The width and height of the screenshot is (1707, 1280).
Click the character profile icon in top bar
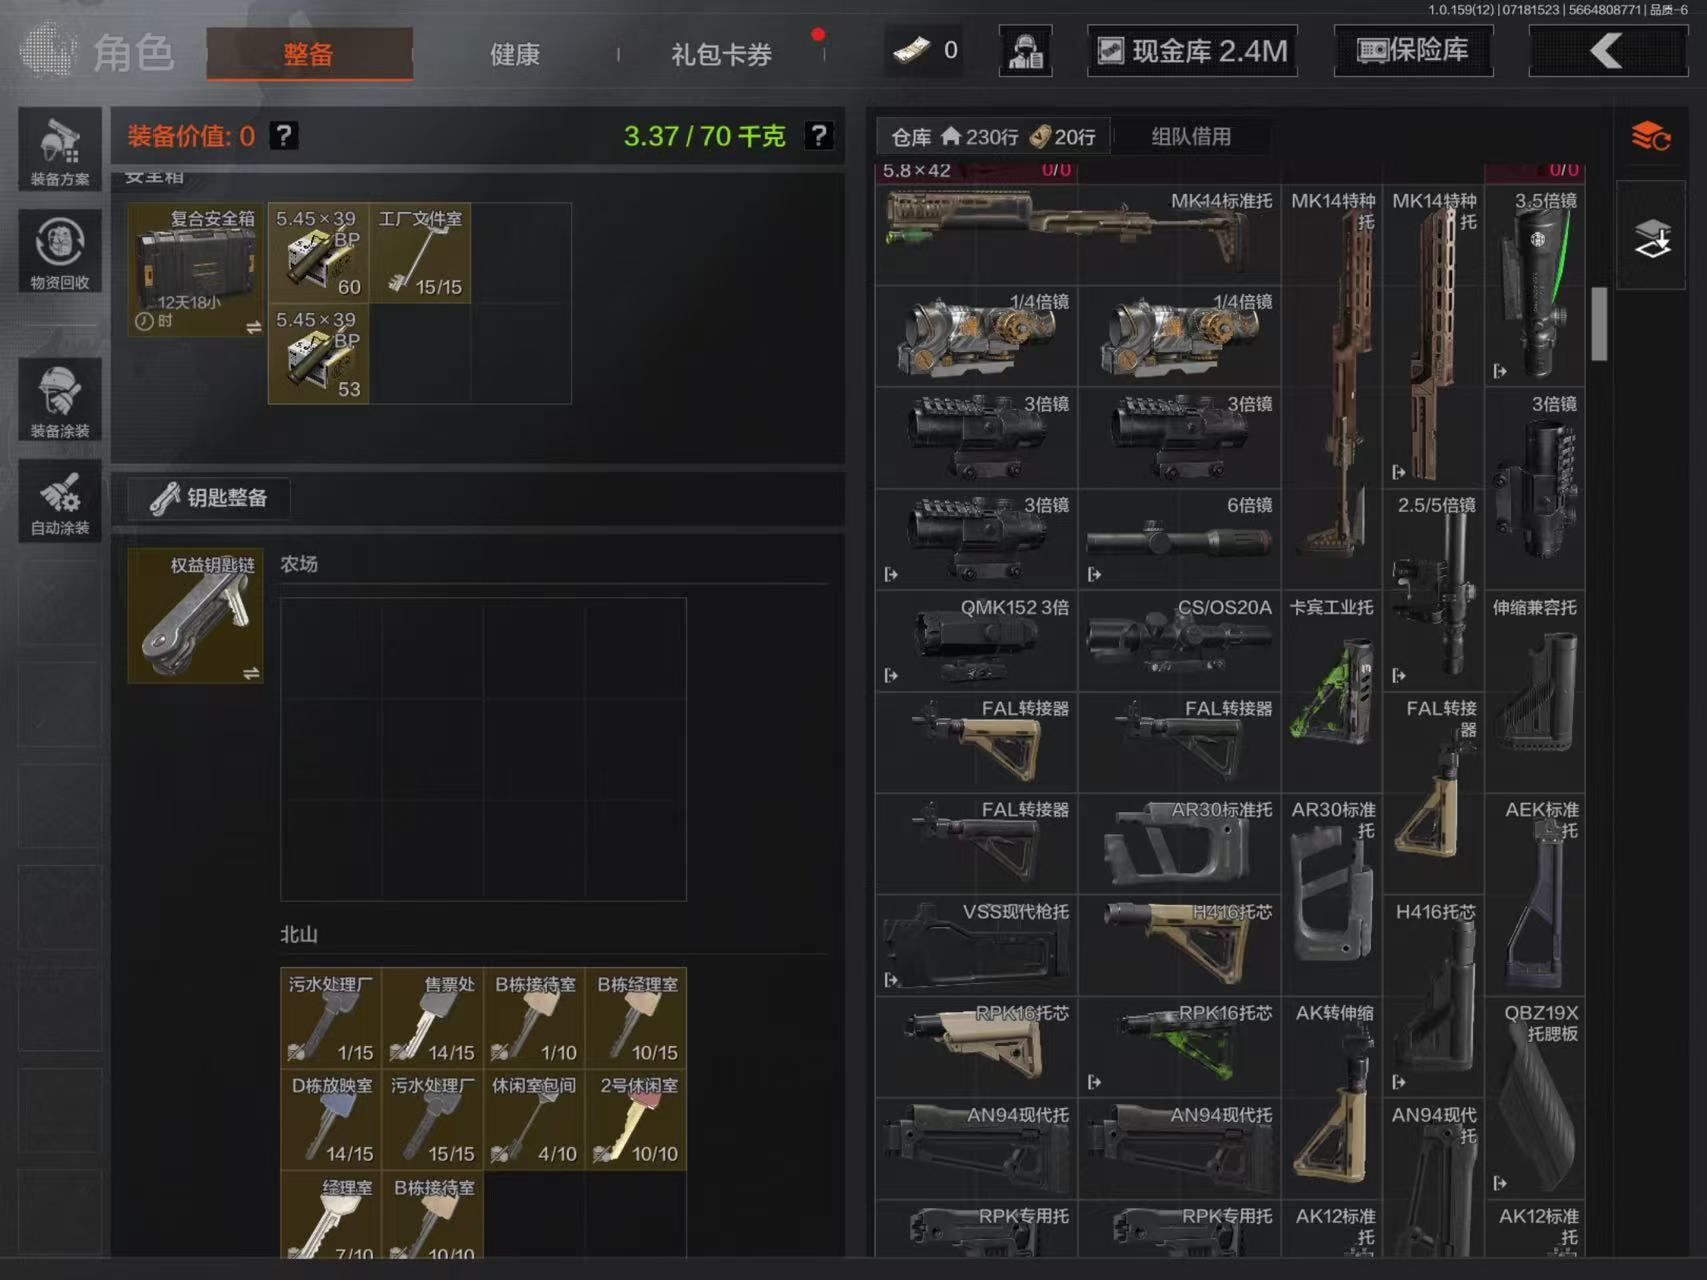1025,51
